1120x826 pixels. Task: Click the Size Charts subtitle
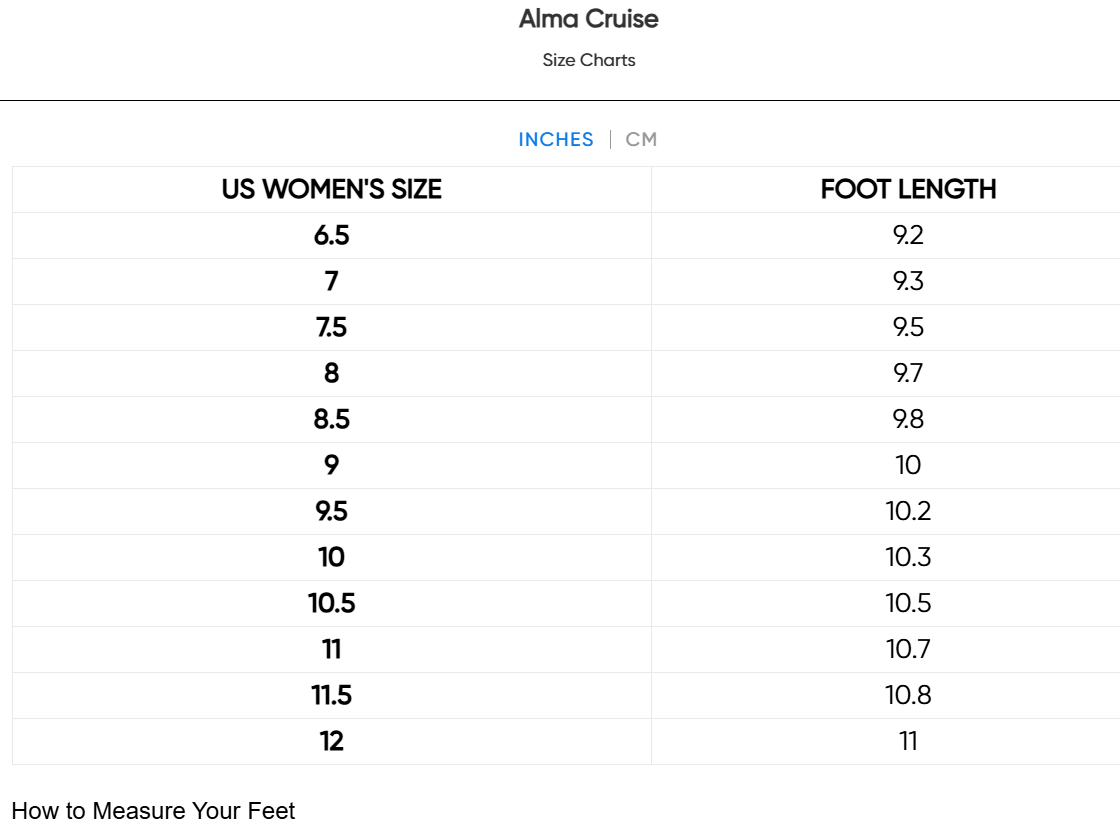tap(589, 60)
